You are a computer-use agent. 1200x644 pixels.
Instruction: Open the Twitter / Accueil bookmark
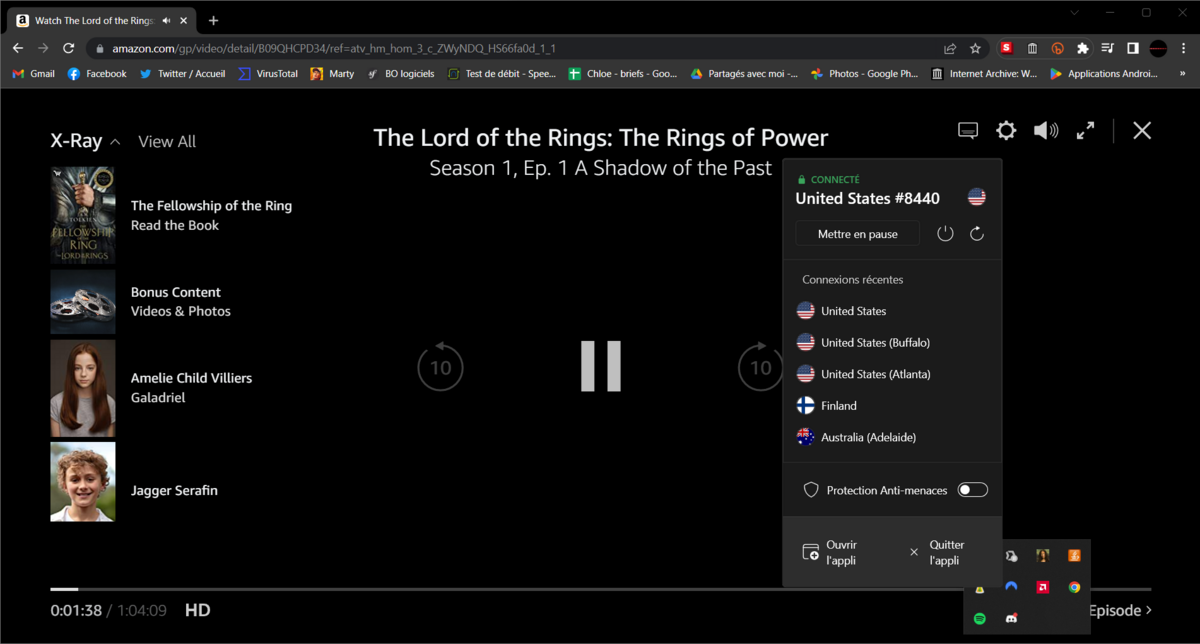pyautogui.click(x=182, y=74)
